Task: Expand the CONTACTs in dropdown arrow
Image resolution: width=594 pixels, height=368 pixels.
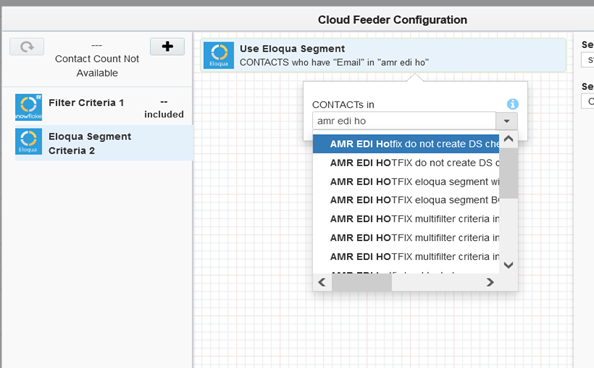Action: click(x=506, y=121)
